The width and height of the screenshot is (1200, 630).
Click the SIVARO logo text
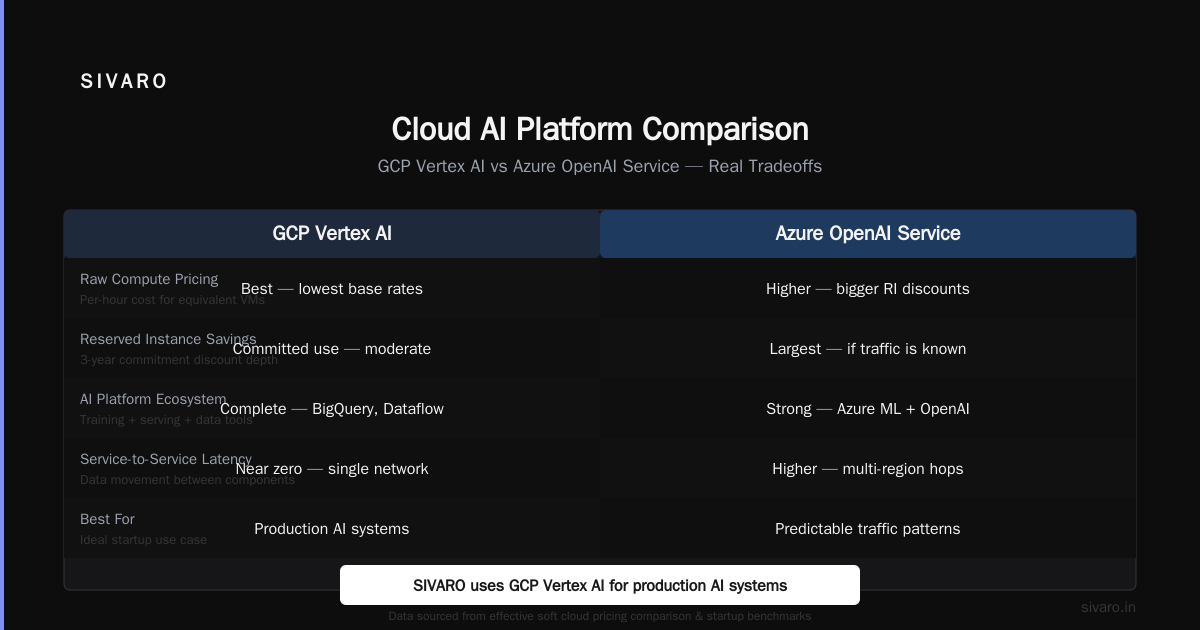click(x=124, y=82)
